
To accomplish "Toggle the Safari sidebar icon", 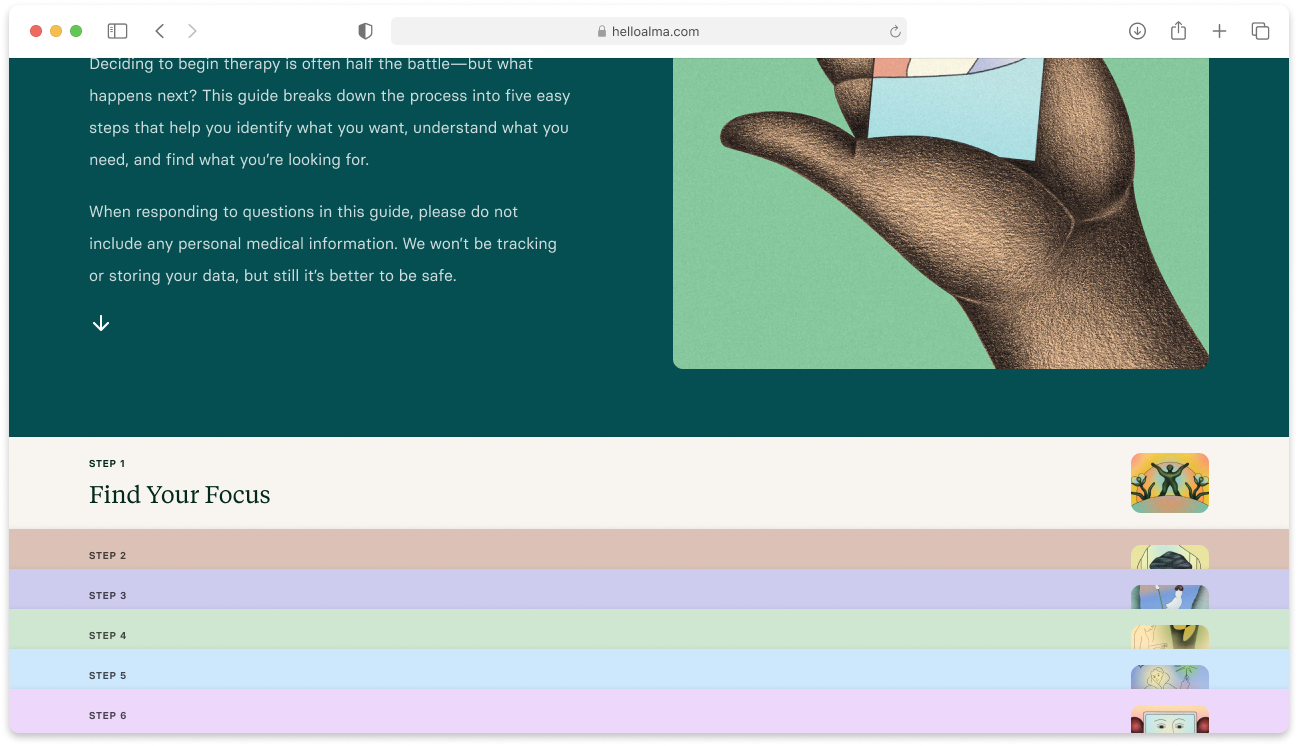I will pos(117,31).
